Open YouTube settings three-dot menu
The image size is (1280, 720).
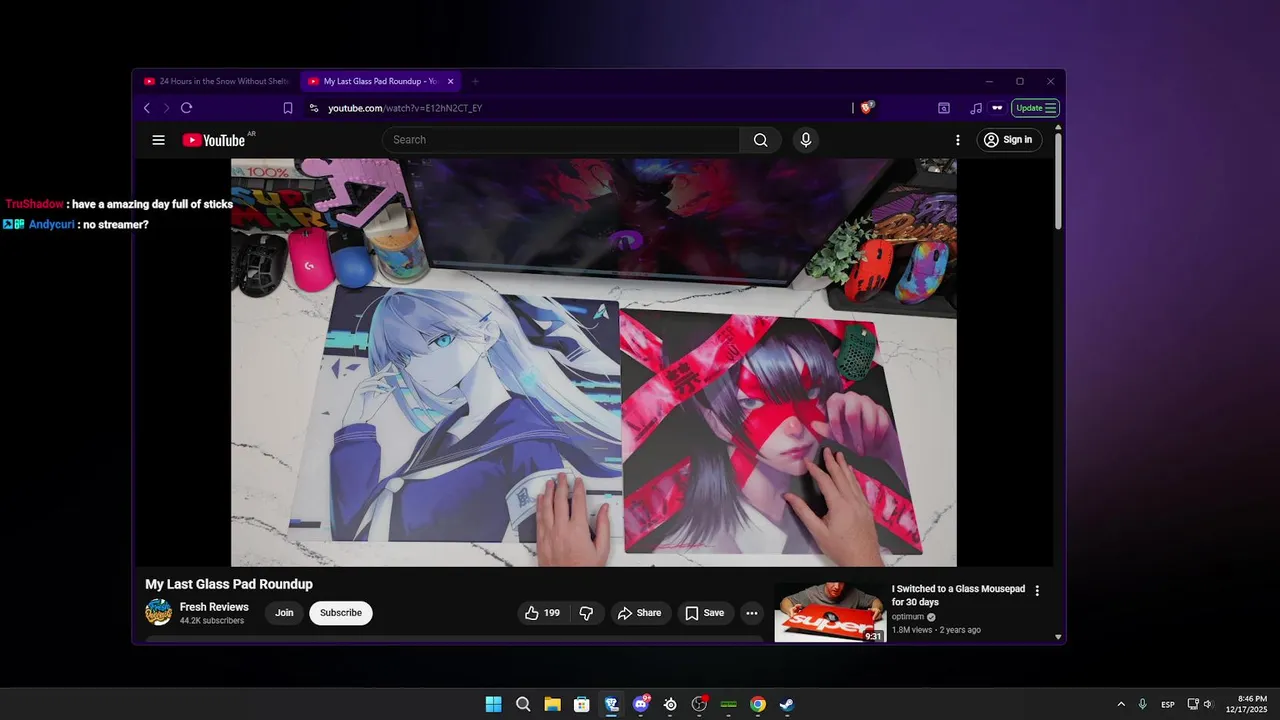(x=957, y=140)
